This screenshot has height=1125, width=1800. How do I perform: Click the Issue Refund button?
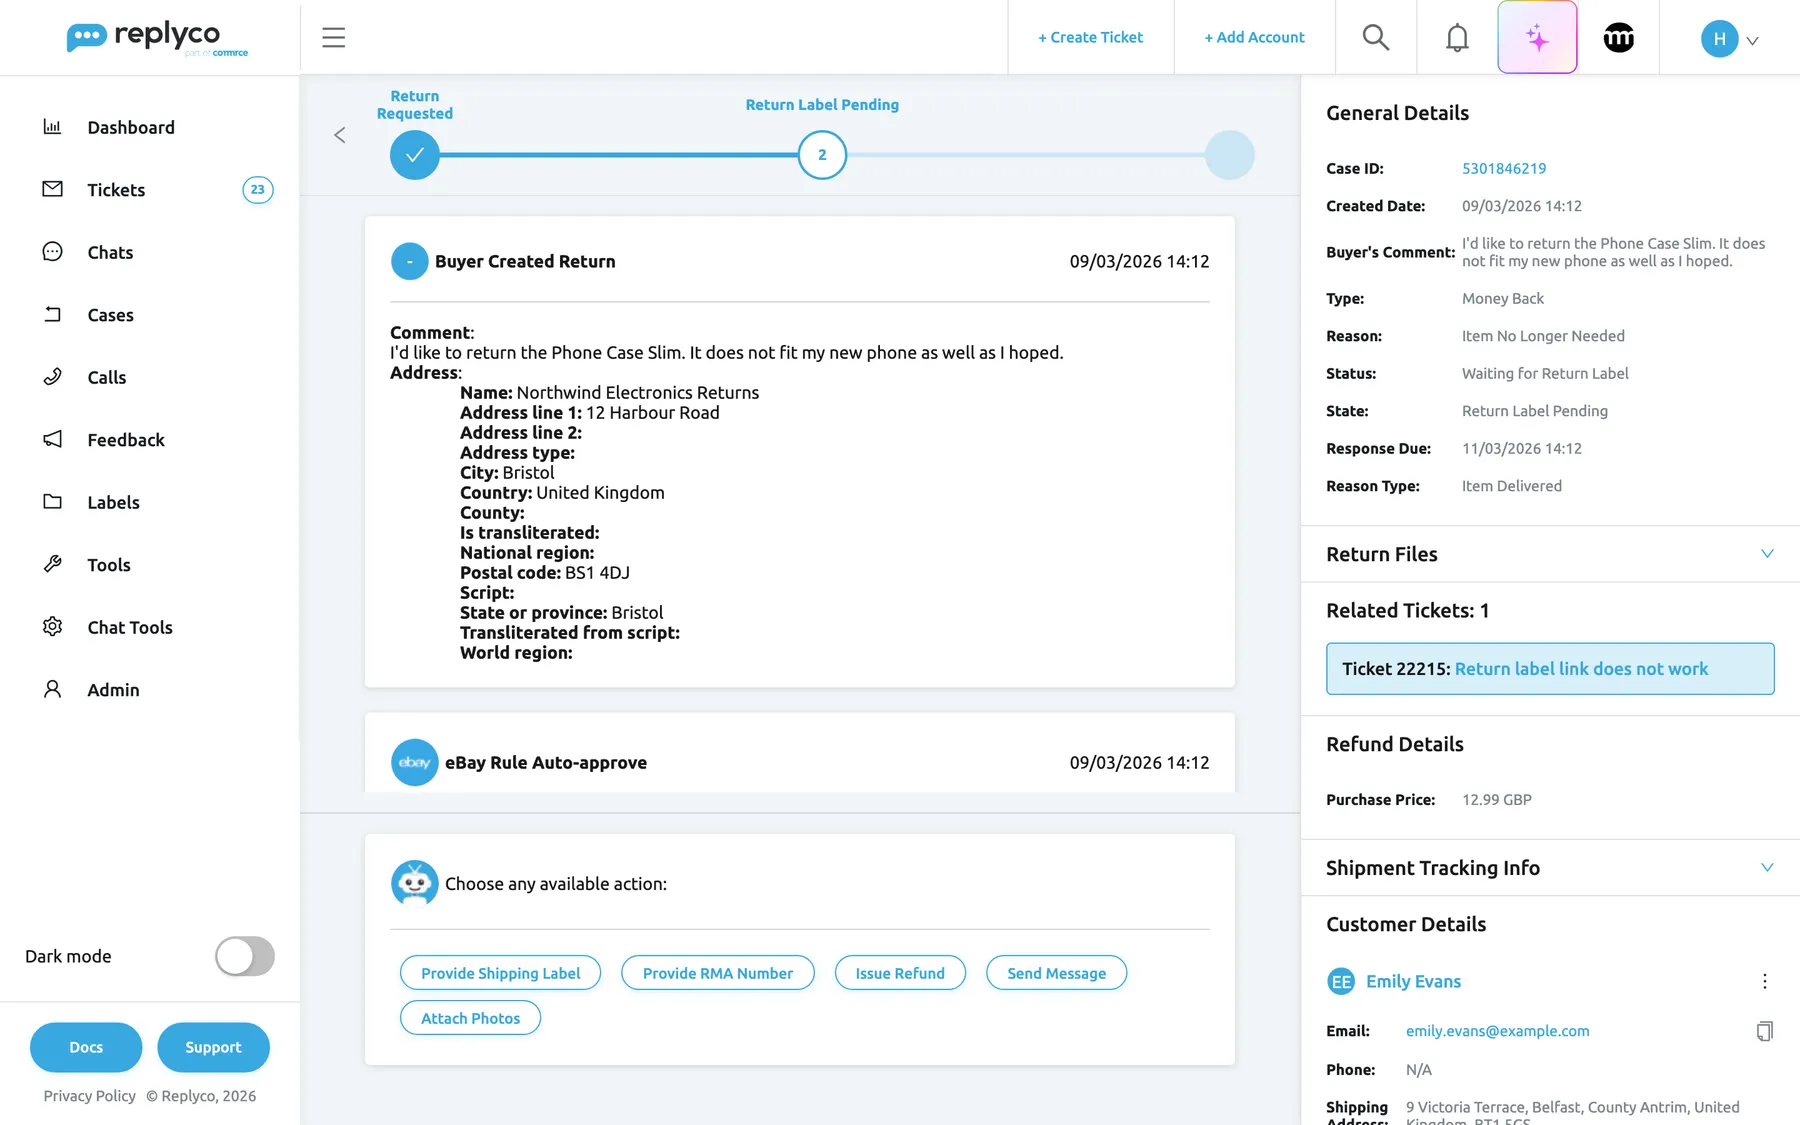pyautogui.click(x=900, y=973)
